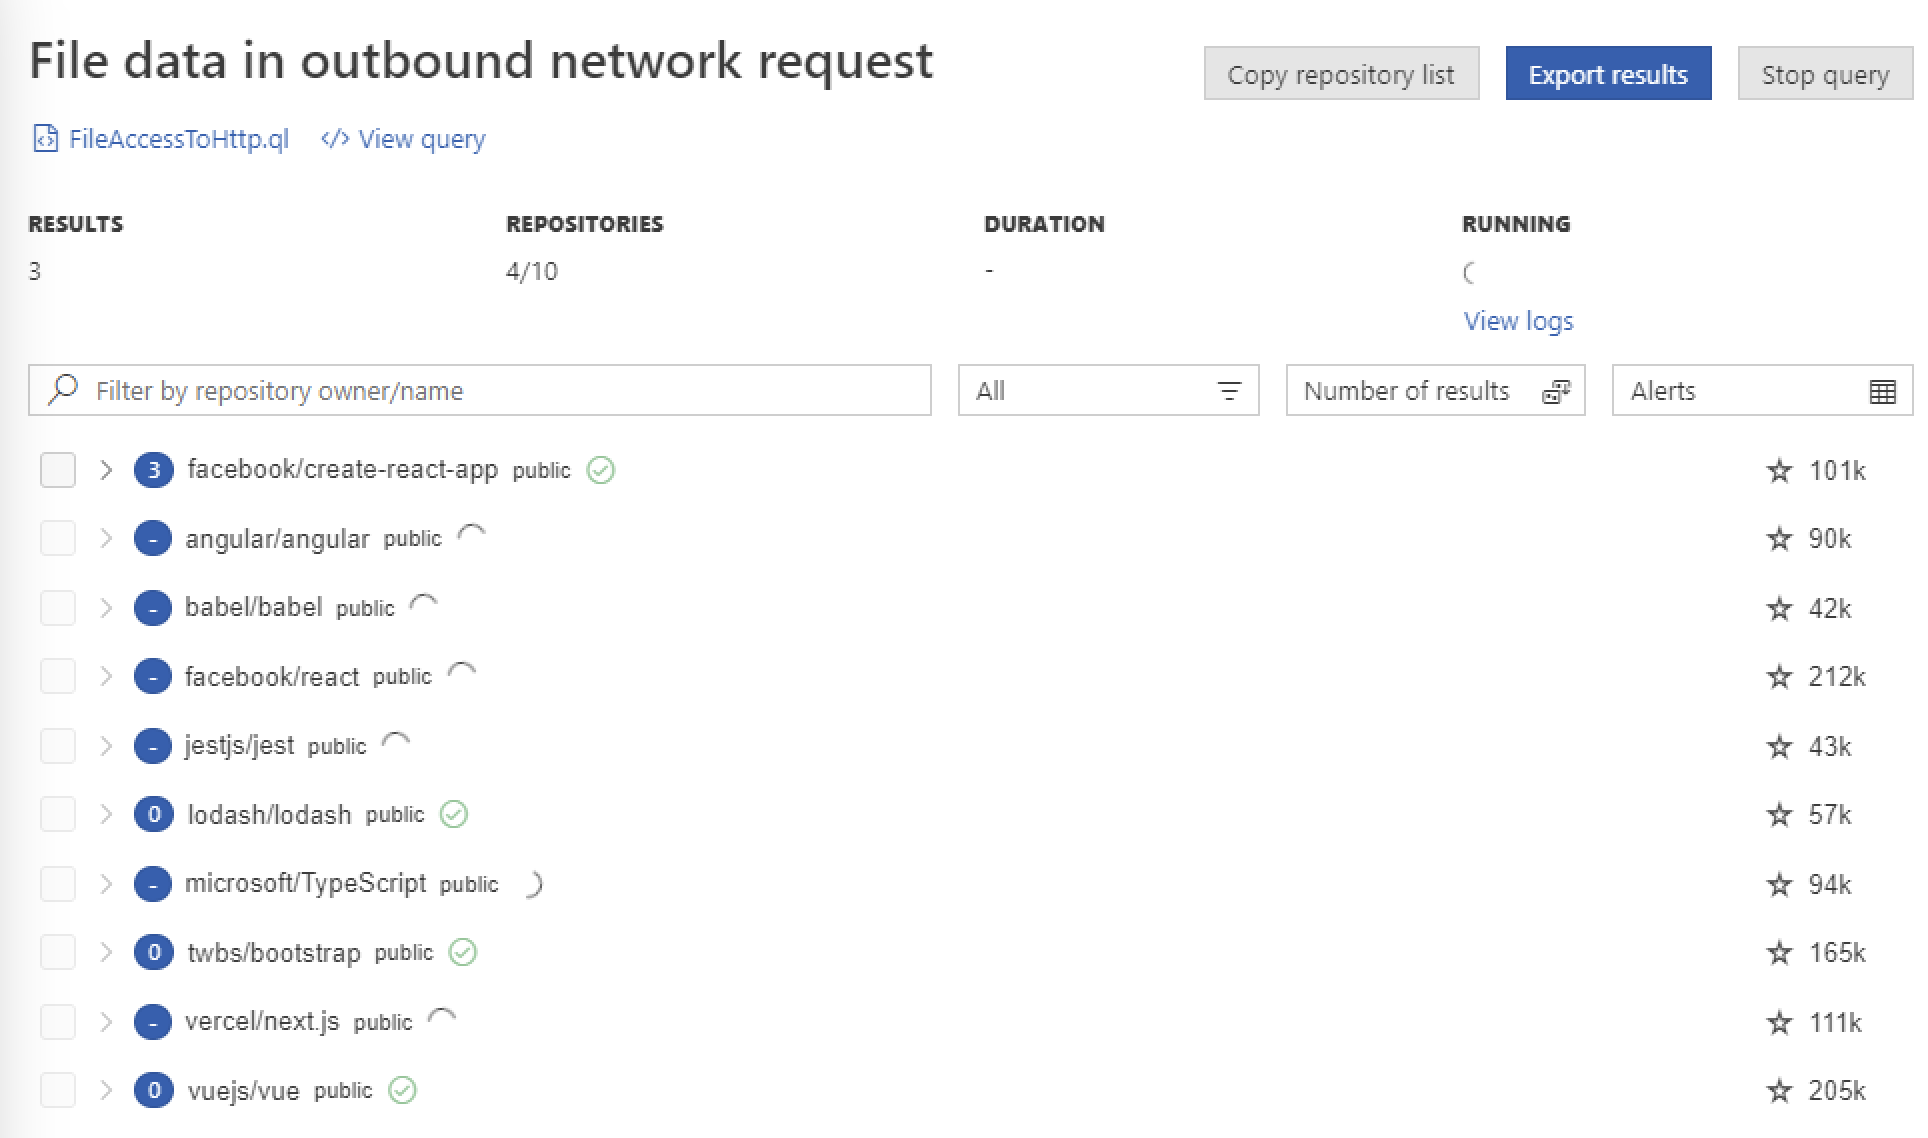Click the FileAccessToHttp.ql file icon

[47, 138]
